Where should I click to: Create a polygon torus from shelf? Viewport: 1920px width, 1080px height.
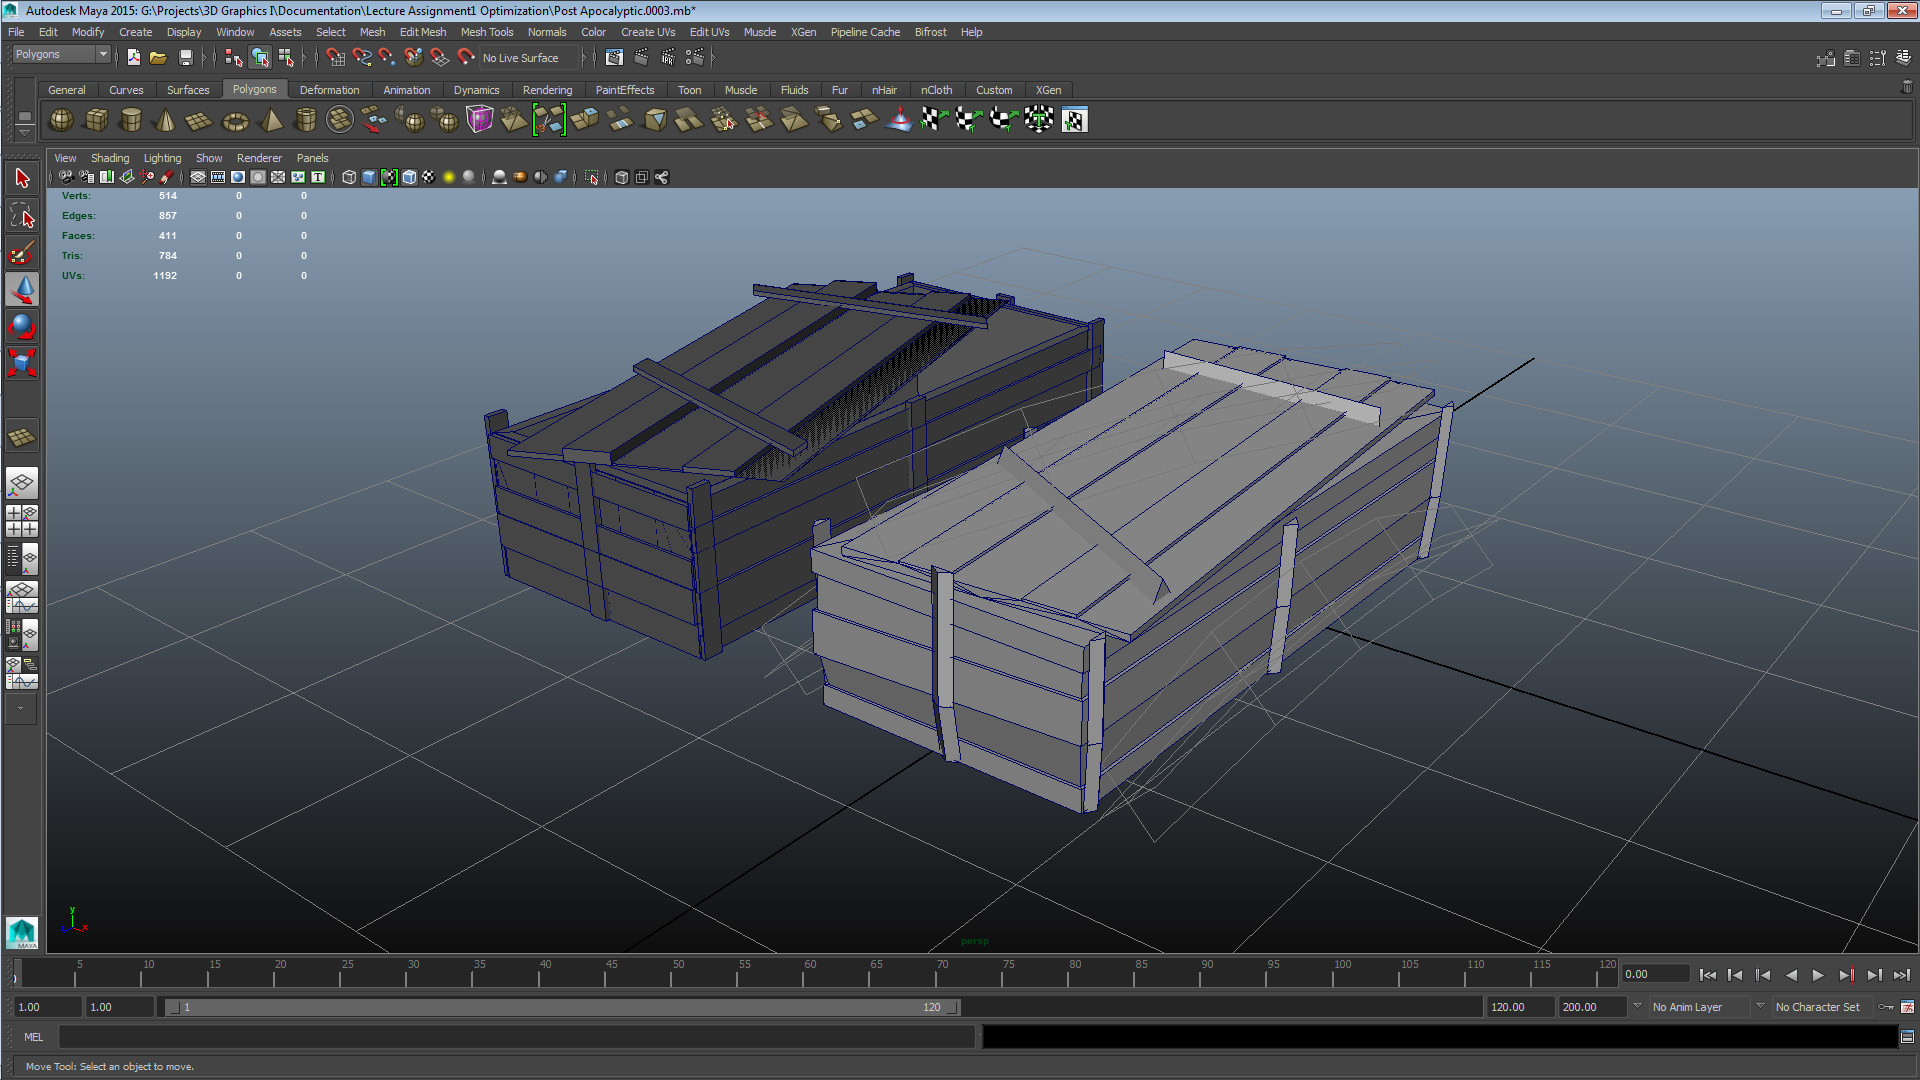coord(235,121)
